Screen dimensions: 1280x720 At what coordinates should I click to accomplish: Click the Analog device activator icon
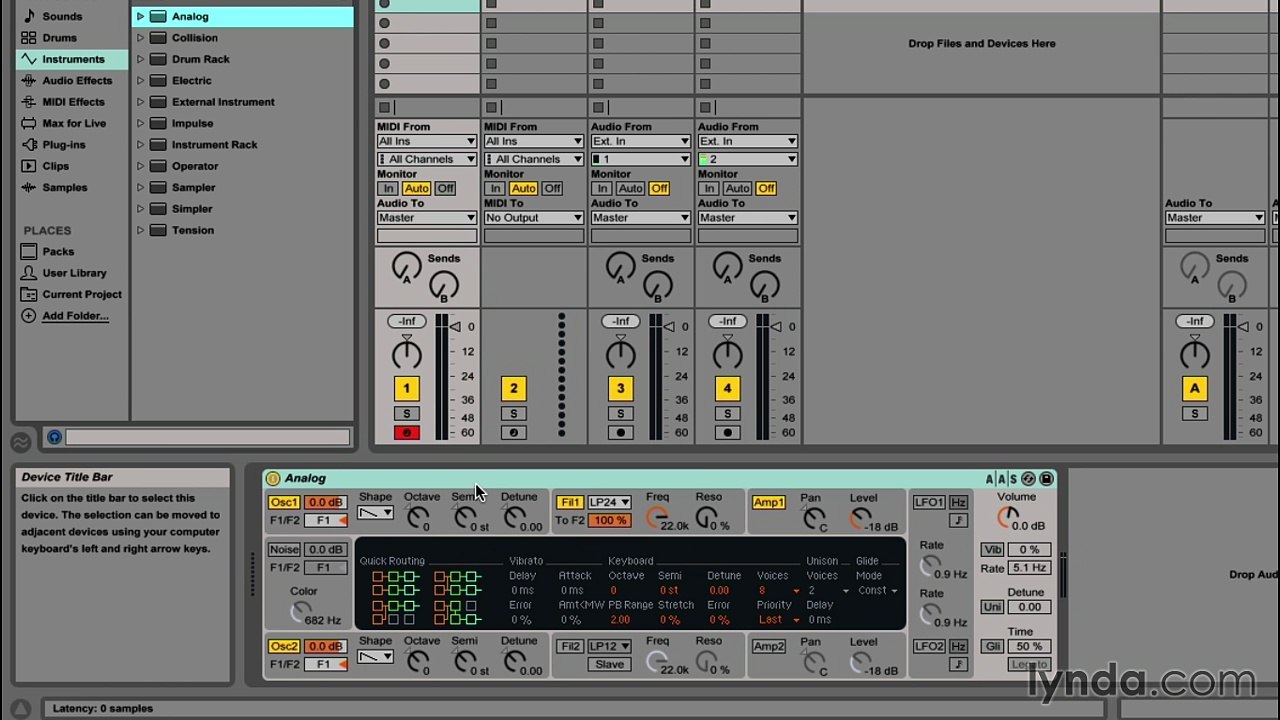click(x=273, y=479)
